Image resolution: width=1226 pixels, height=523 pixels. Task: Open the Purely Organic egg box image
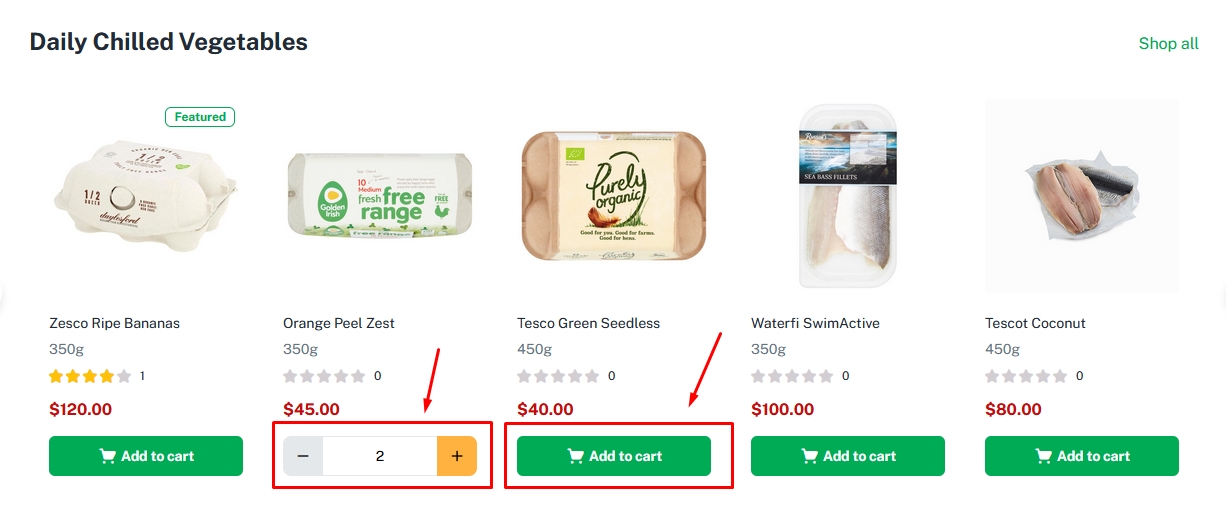[x=614, y=196]
